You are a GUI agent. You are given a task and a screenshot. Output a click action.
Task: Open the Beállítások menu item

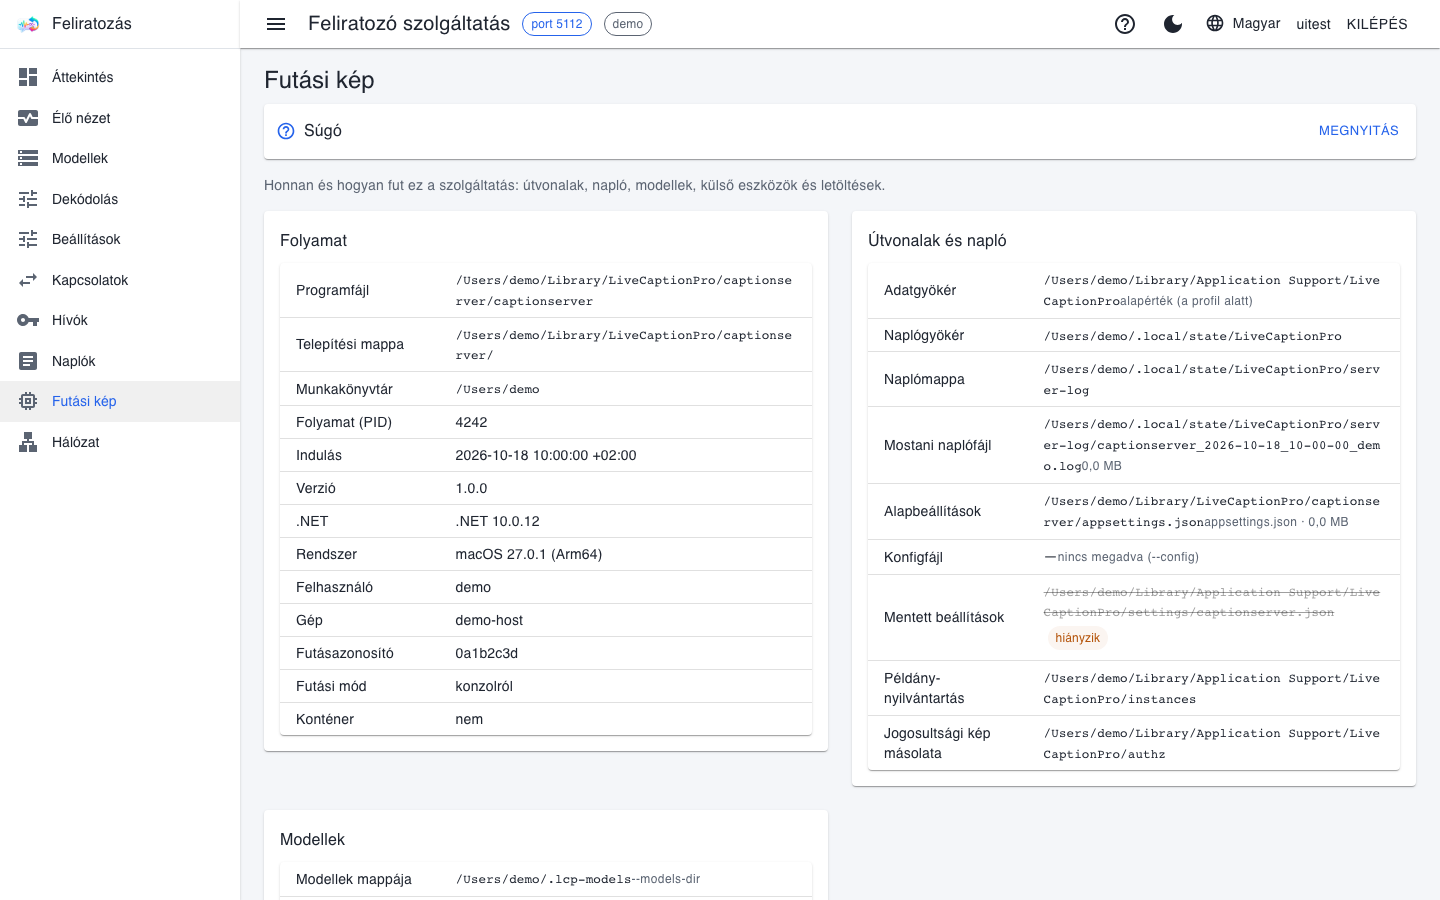[x=120, y=239]
